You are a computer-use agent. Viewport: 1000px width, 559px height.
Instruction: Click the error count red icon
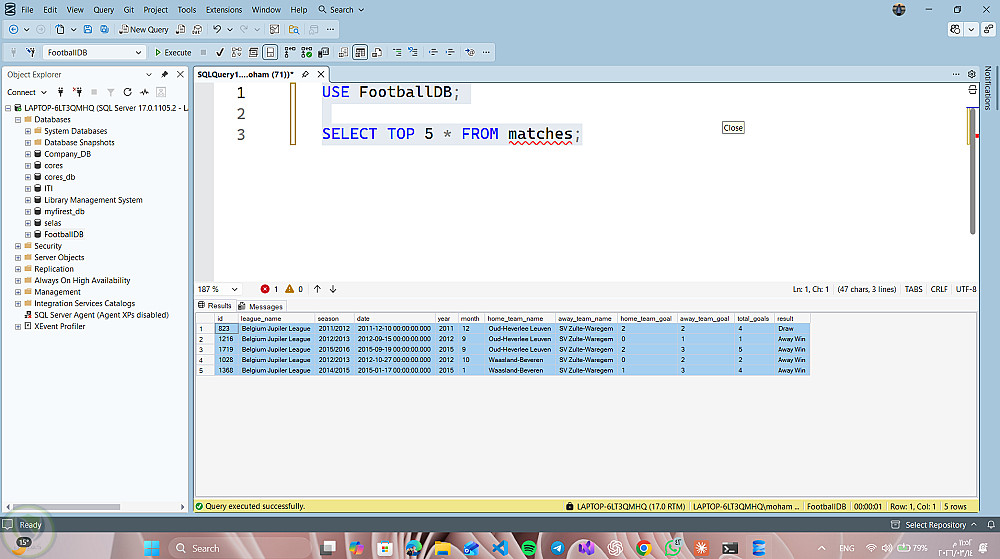[x=265, y=289]
